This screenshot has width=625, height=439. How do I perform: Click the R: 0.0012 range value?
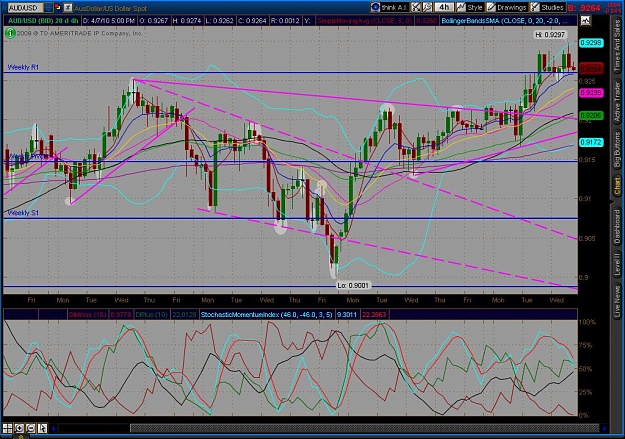[x=285, y=20]
